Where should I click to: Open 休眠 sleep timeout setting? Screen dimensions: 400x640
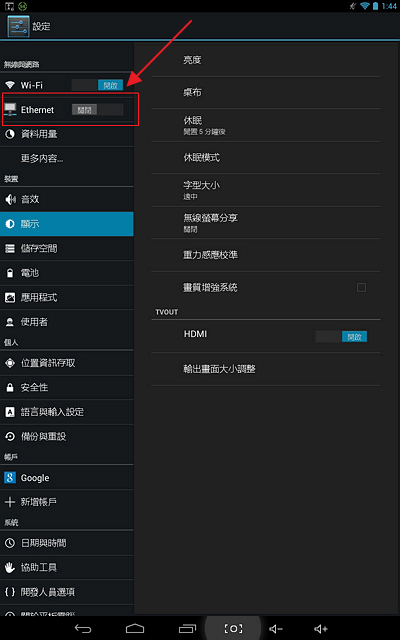[266, 125]
